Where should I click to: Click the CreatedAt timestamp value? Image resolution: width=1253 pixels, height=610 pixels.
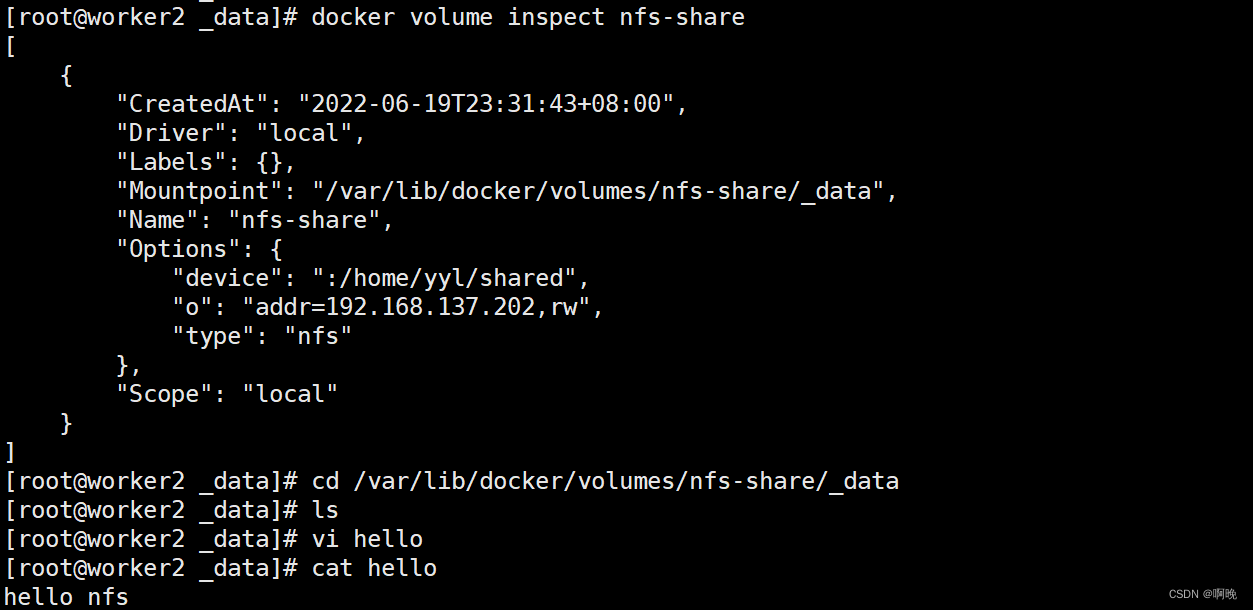486,104
